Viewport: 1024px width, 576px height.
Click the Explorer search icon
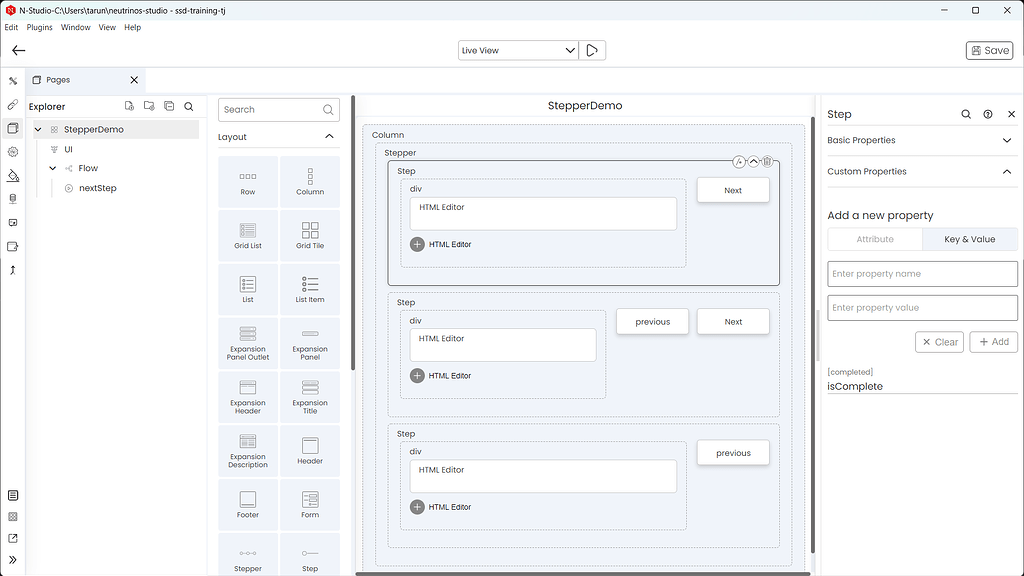189,106
